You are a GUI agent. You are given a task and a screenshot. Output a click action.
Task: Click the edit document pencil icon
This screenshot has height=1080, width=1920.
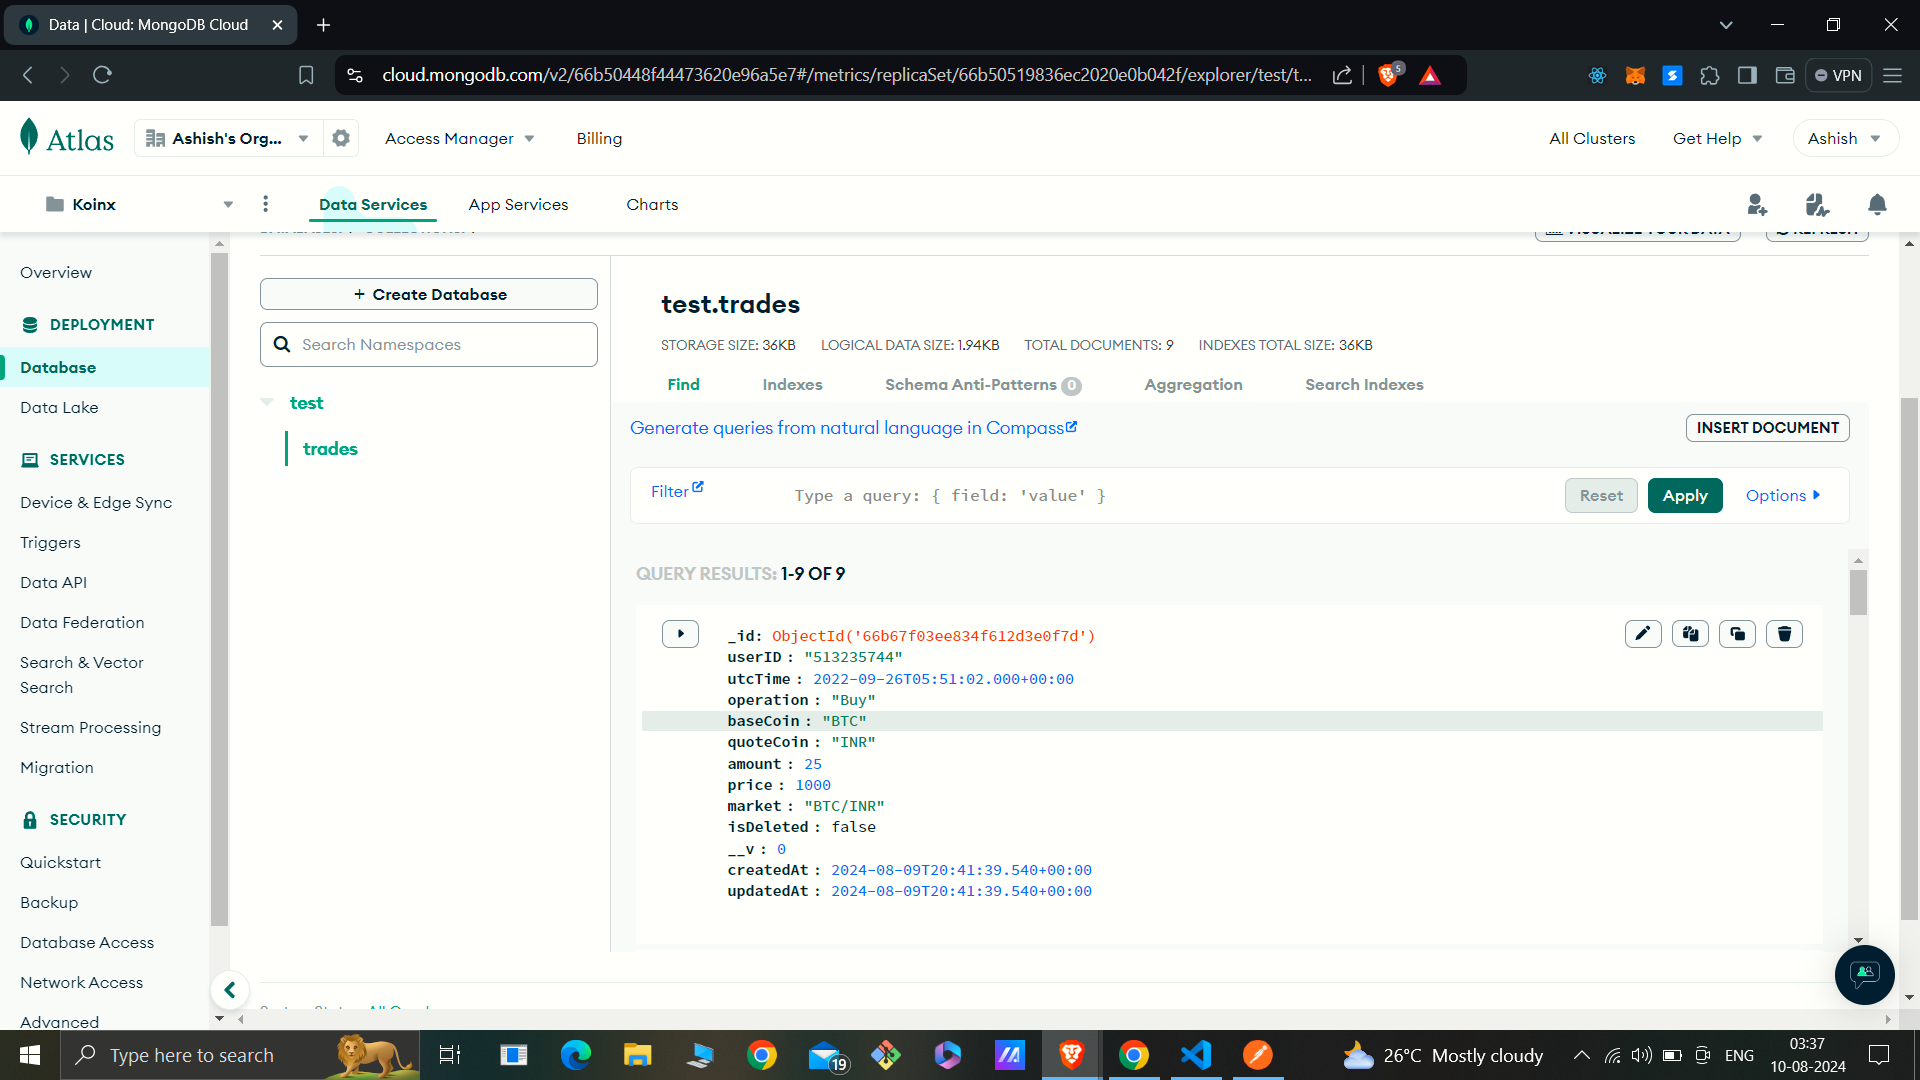click(x=1642, y=634)
